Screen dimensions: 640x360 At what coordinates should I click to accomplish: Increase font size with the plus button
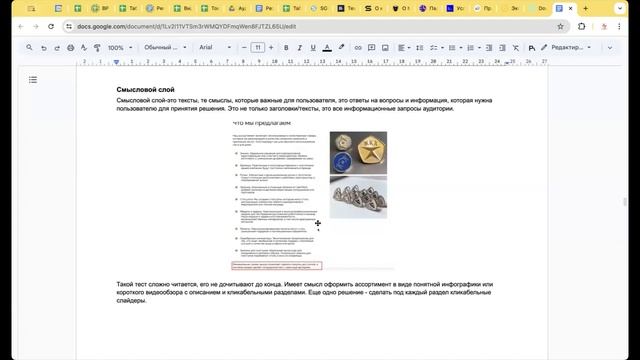pos(271,48)
